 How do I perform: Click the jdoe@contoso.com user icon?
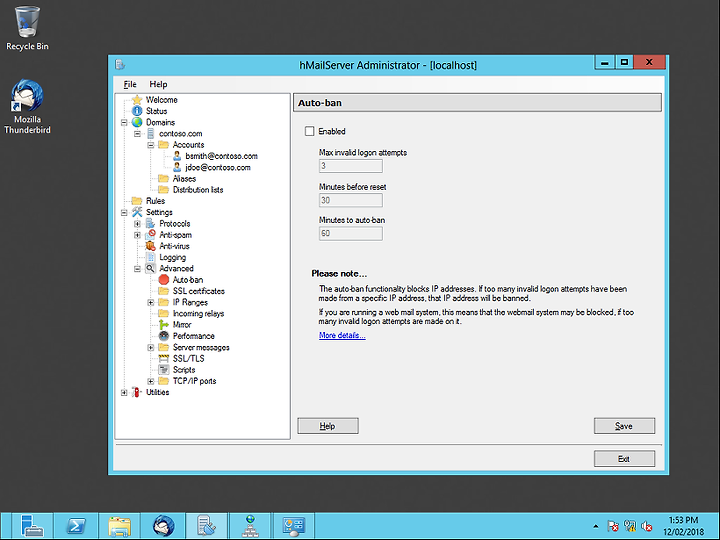pyautogui.click(x=177, y=167)
